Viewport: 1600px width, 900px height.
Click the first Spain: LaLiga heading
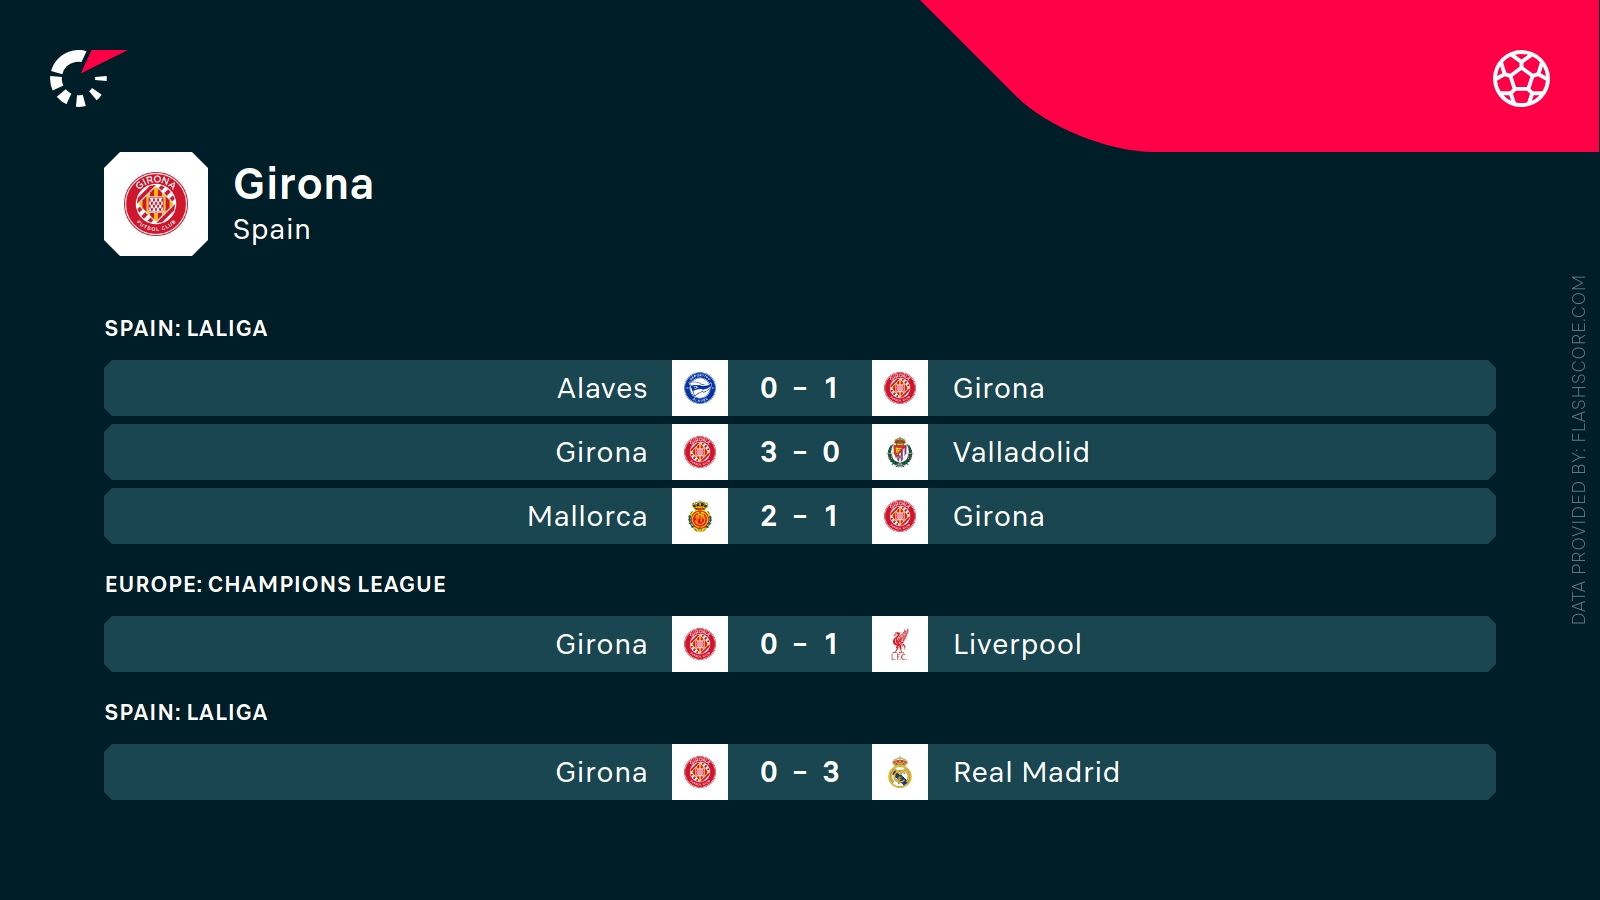coord(186,328)
